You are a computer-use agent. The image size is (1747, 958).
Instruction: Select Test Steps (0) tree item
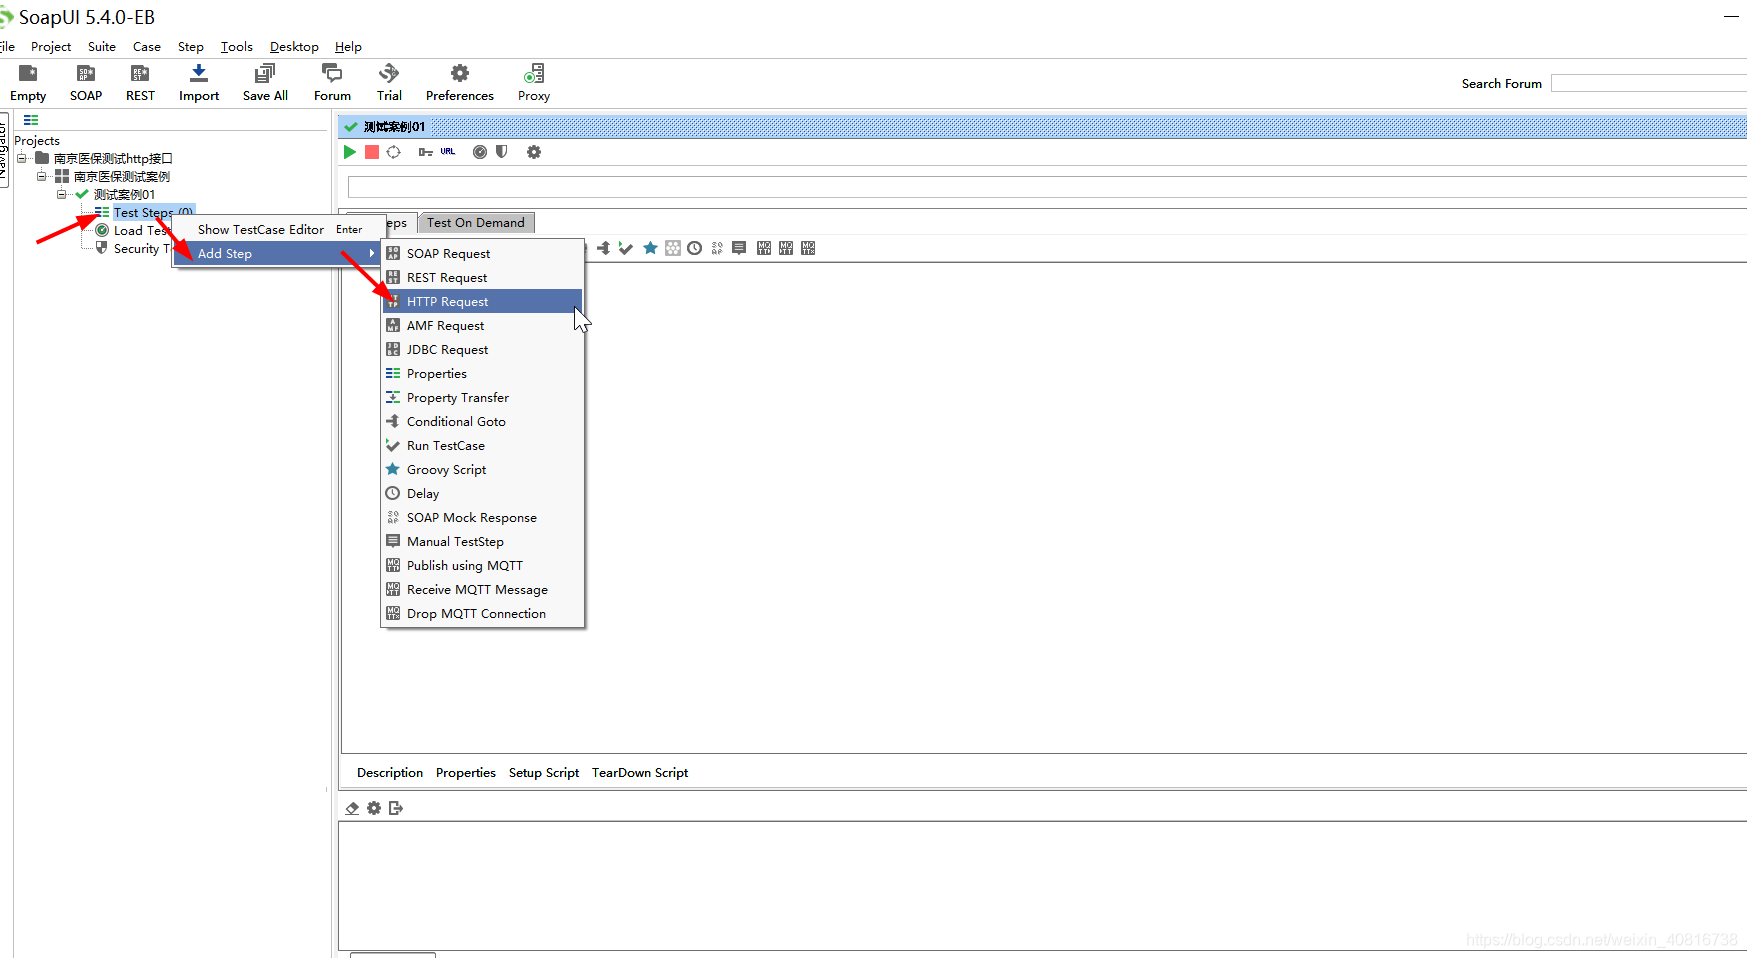[x=152, y=212]
